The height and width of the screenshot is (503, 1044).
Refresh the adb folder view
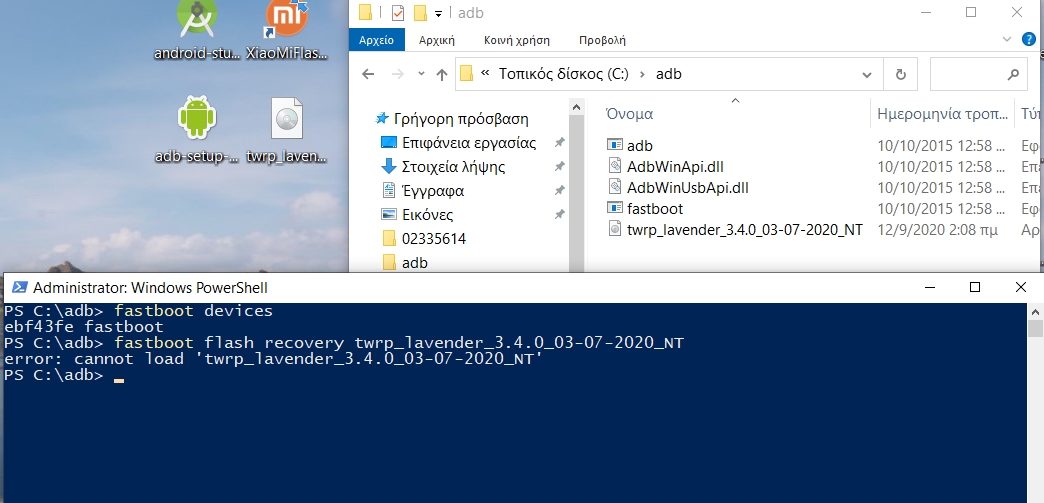pyautogui.click(x=901, y=74)
